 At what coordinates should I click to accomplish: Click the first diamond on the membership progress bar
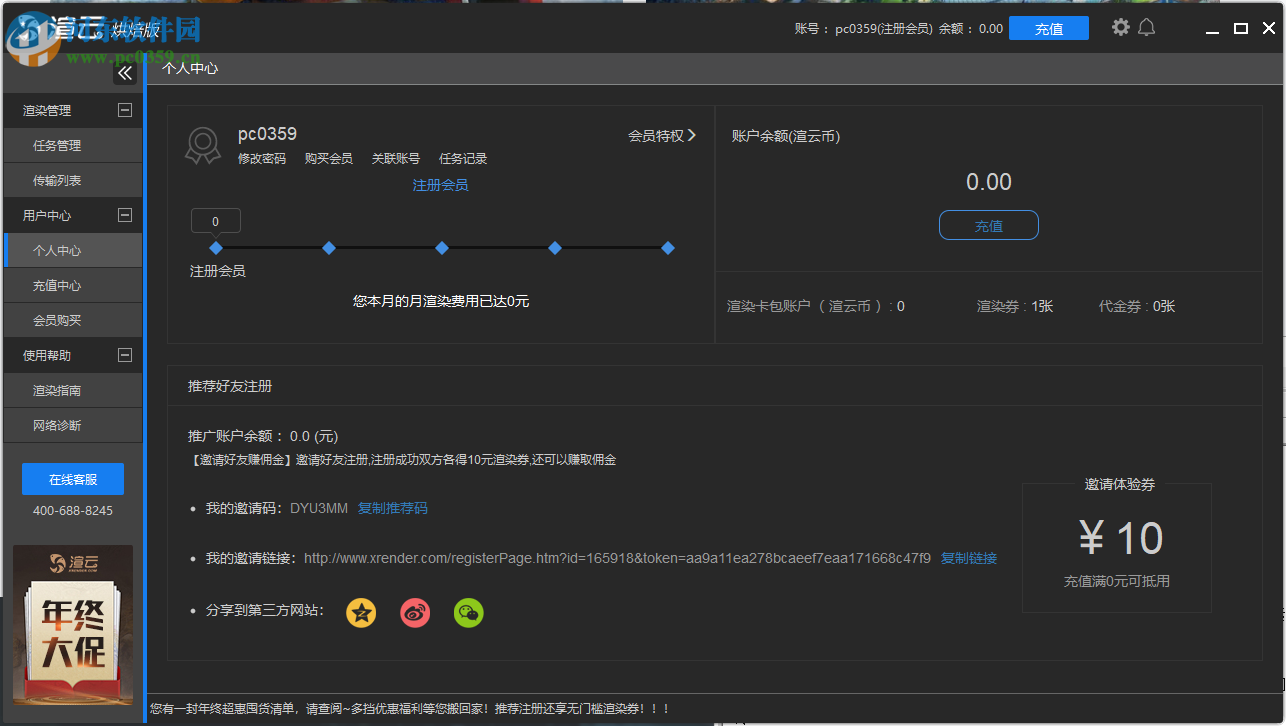(x=215, y=248)
